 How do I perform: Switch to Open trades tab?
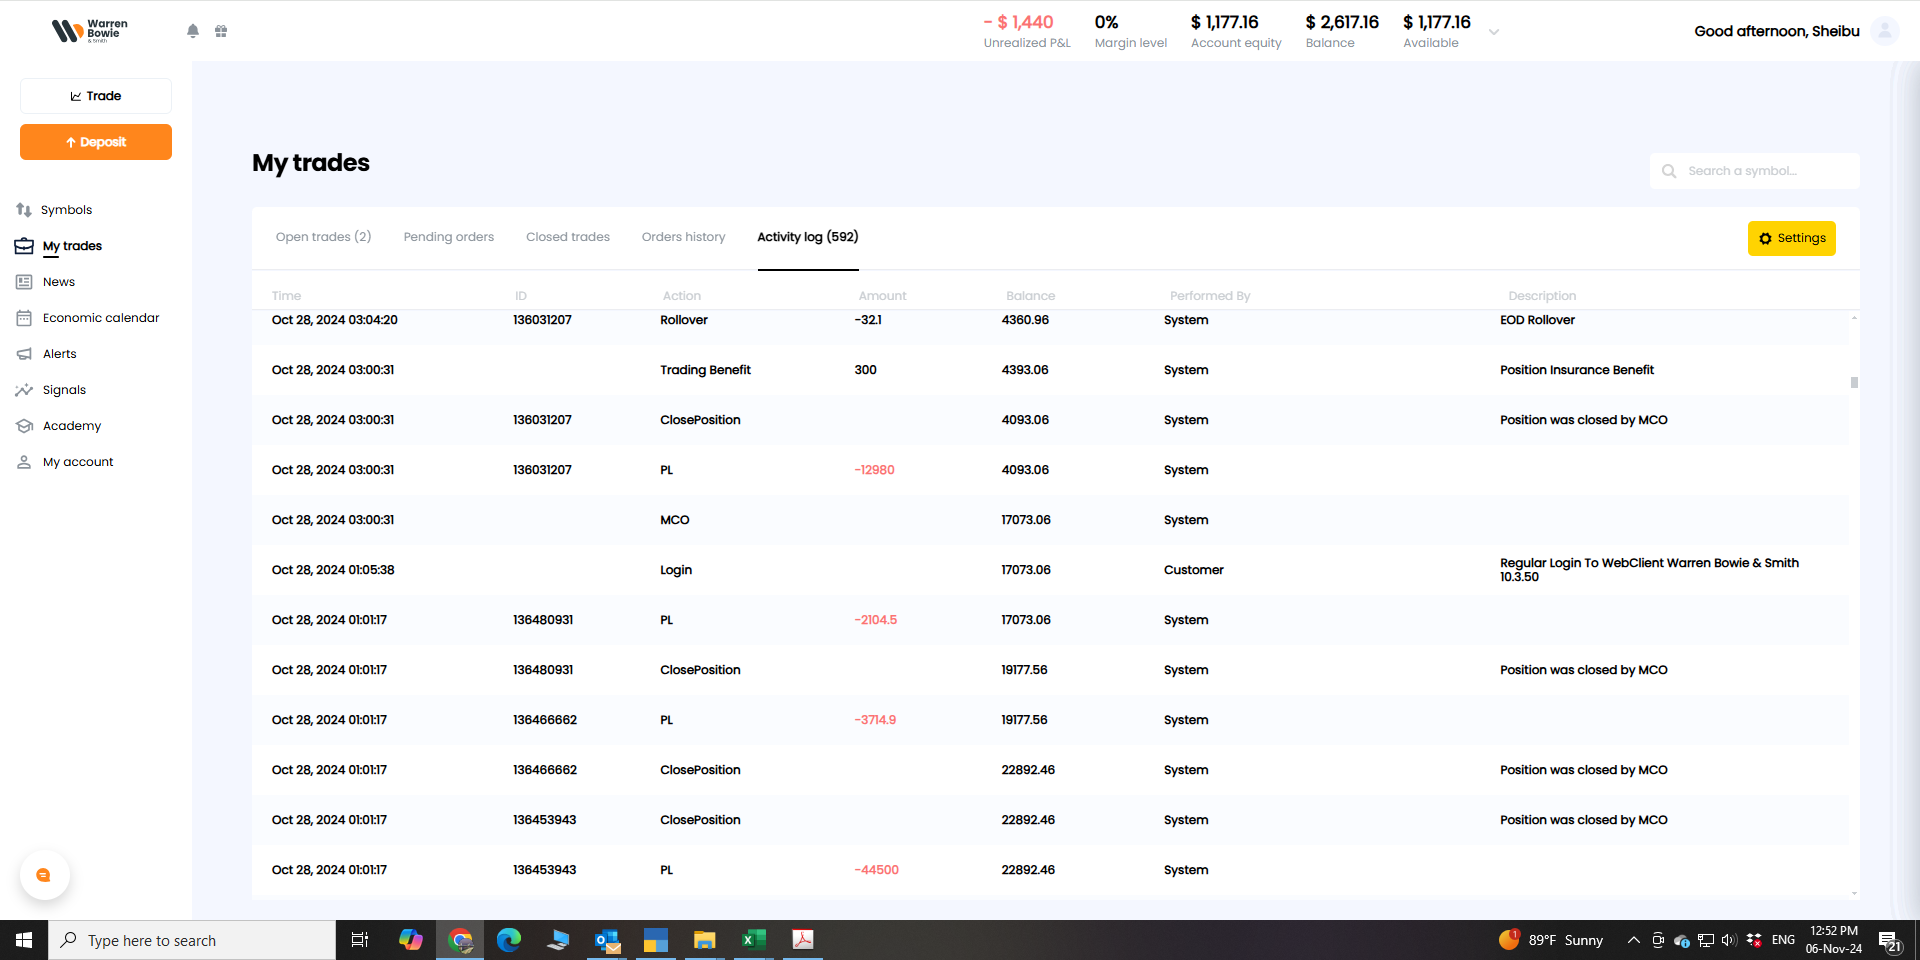click(323, 237)
